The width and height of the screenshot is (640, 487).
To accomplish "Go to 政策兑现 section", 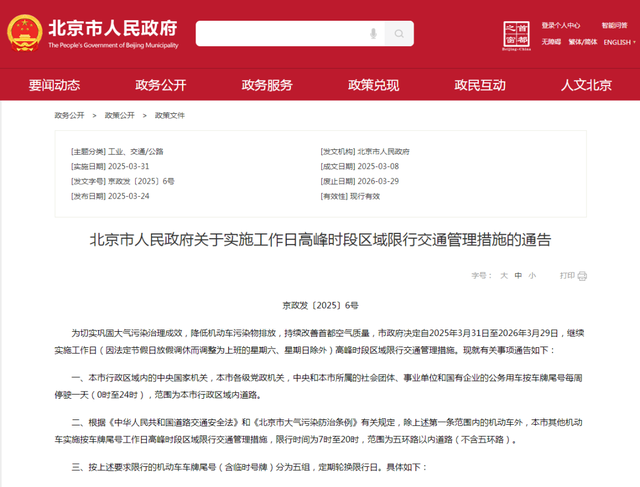I will [373, 85].
